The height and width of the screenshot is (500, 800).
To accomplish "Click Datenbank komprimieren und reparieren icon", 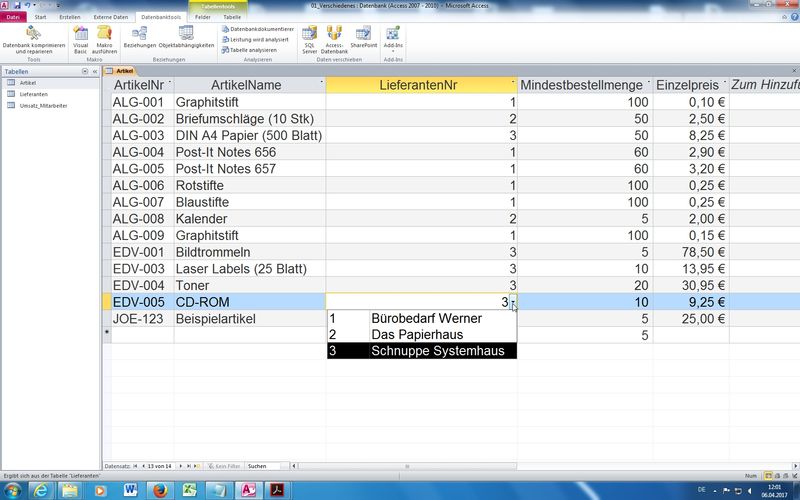I will (x=33, y=35).
